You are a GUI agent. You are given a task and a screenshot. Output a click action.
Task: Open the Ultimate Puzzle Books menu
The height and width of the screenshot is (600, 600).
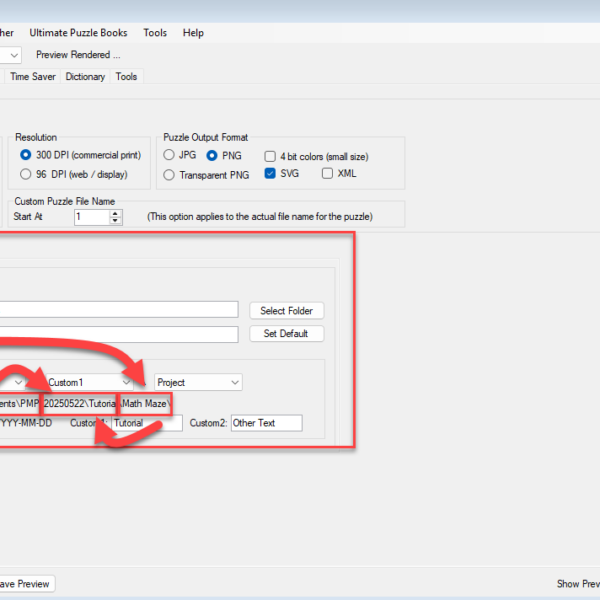[80, 33]
